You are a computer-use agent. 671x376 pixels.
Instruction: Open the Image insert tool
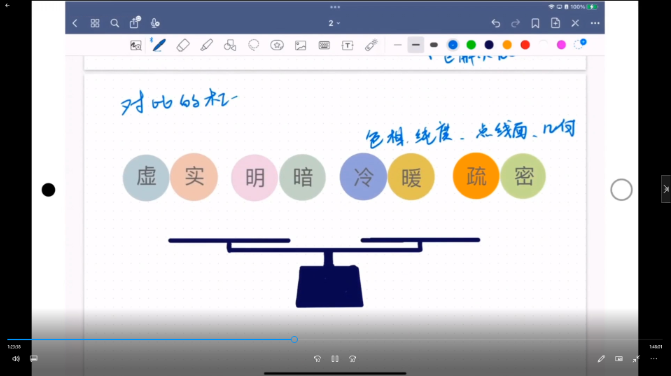click(x=300, y=45)
